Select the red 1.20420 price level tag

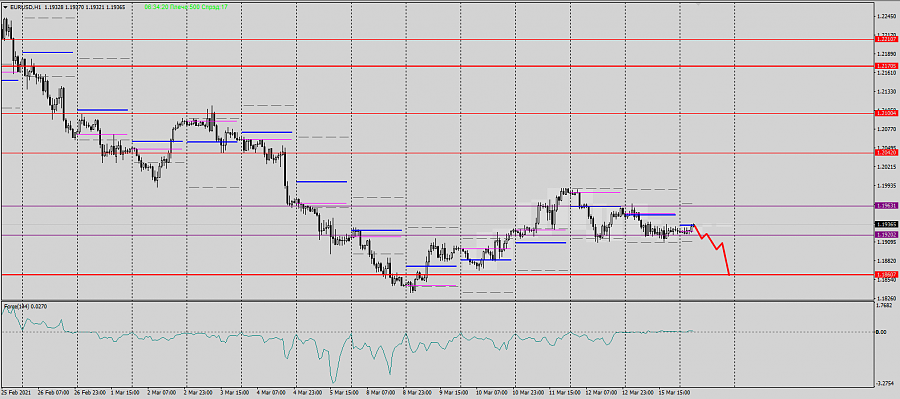[x=887, y=153]
